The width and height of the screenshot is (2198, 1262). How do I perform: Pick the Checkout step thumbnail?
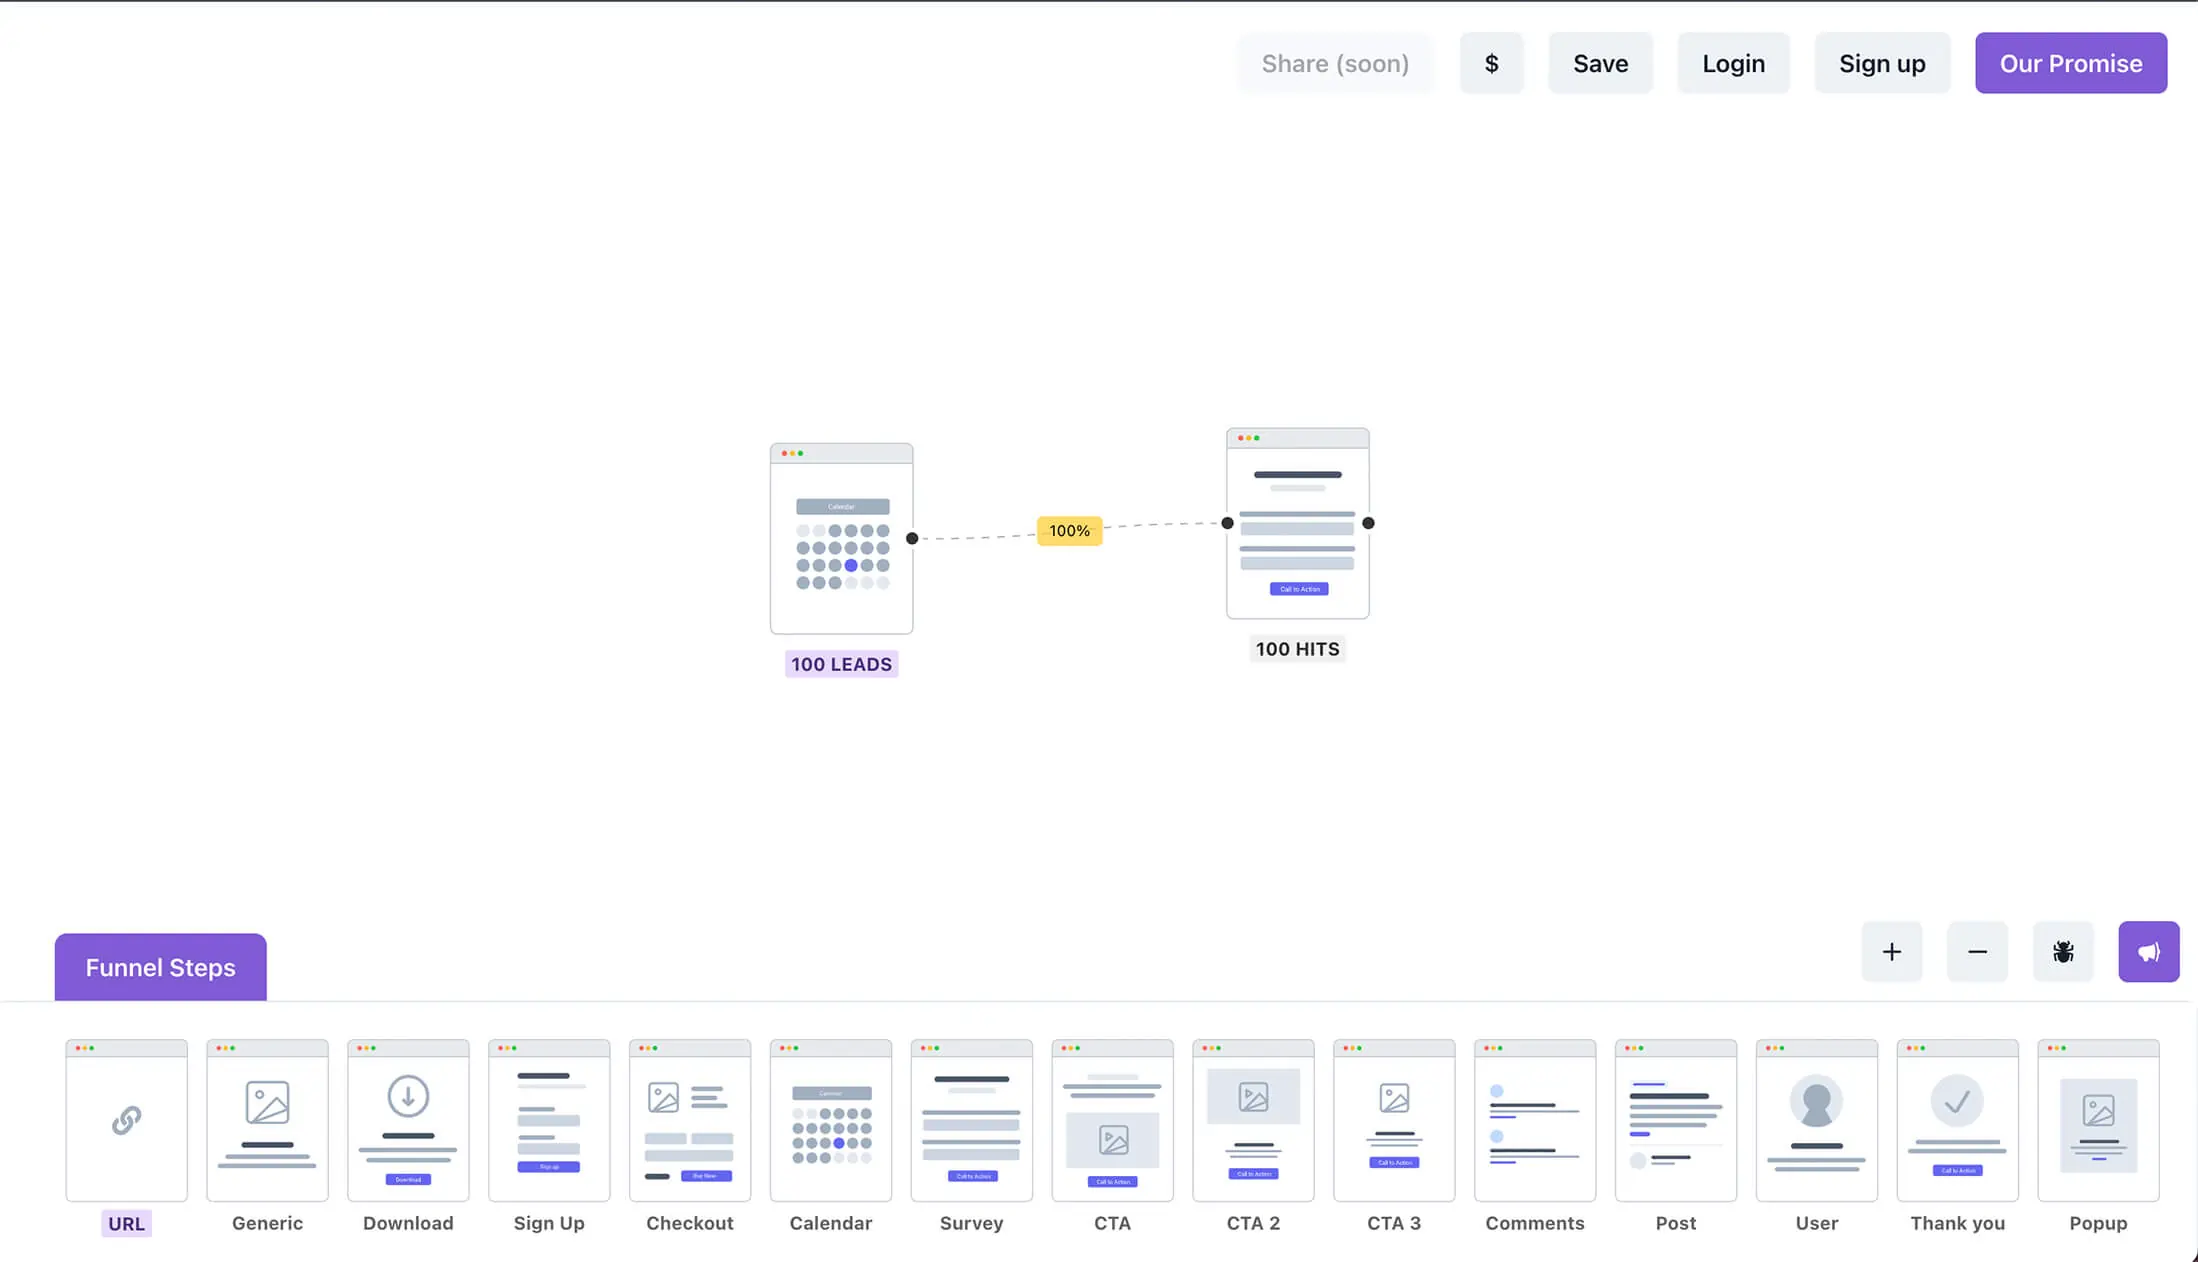690,1120
